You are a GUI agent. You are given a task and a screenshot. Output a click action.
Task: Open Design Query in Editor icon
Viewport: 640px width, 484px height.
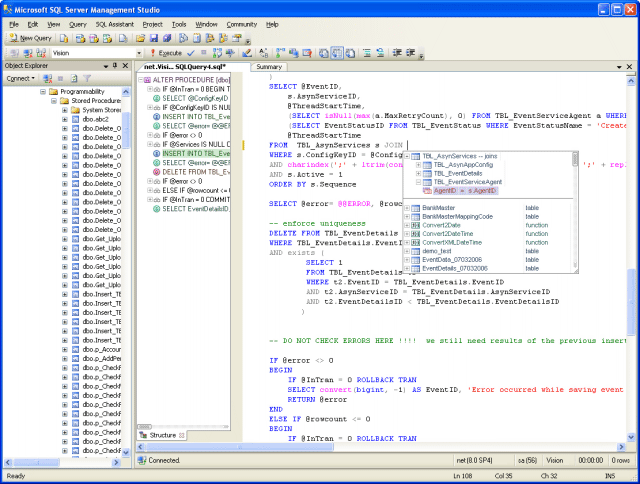(x=247, y=53)
